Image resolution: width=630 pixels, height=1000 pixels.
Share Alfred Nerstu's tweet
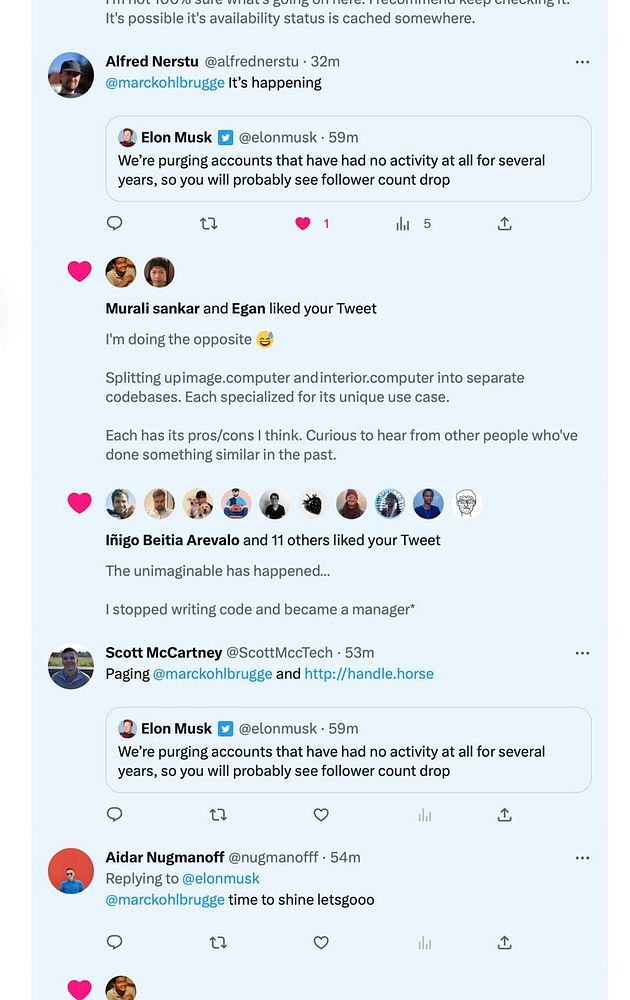pos(505,224)
